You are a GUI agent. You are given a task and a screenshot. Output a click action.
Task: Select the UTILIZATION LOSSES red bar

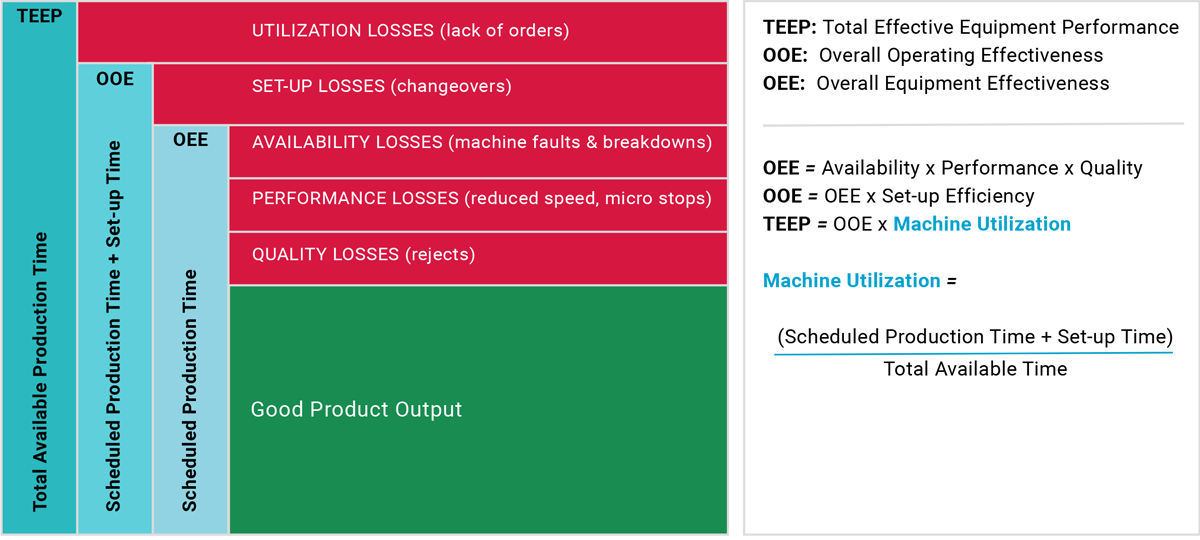click(x=402, y=31)
